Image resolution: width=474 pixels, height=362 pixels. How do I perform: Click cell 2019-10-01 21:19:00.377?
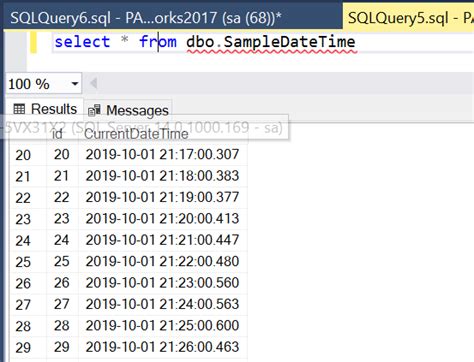(163, 197)
